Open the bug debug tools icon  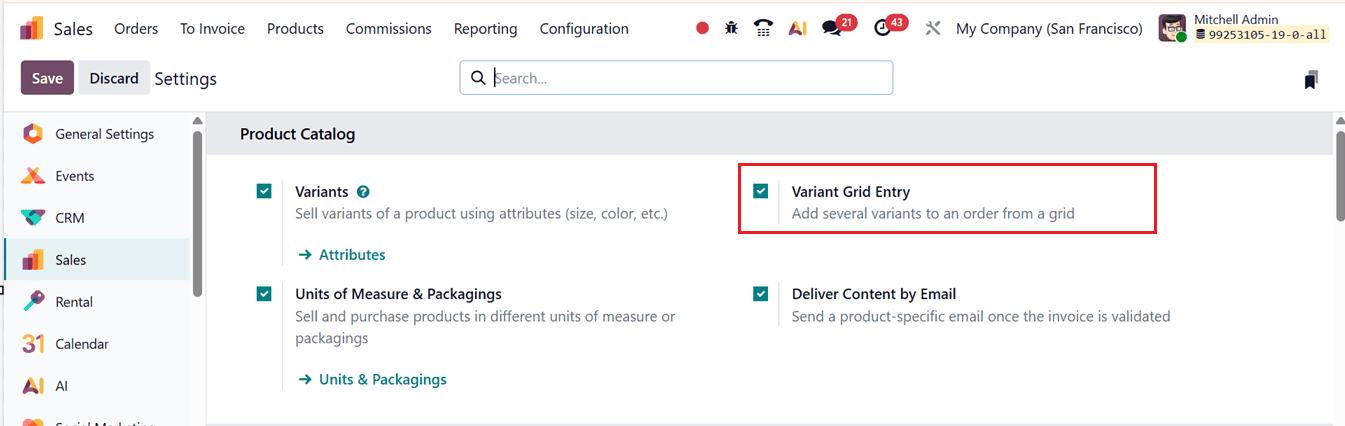tap(732, 28)
